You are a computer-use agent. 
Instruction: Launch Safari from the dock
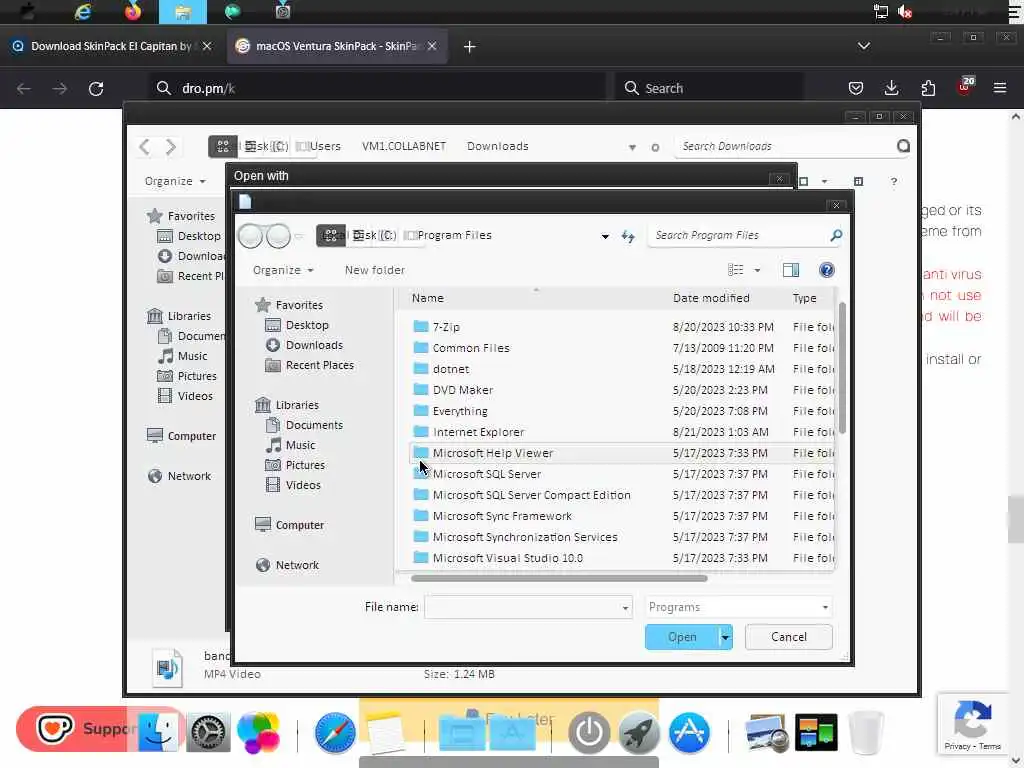tap(335, 733)
